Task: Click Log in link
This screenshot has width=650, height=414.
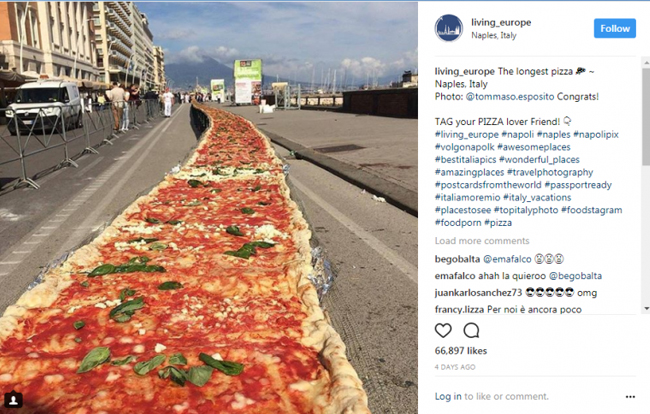Action: (448, 397)
